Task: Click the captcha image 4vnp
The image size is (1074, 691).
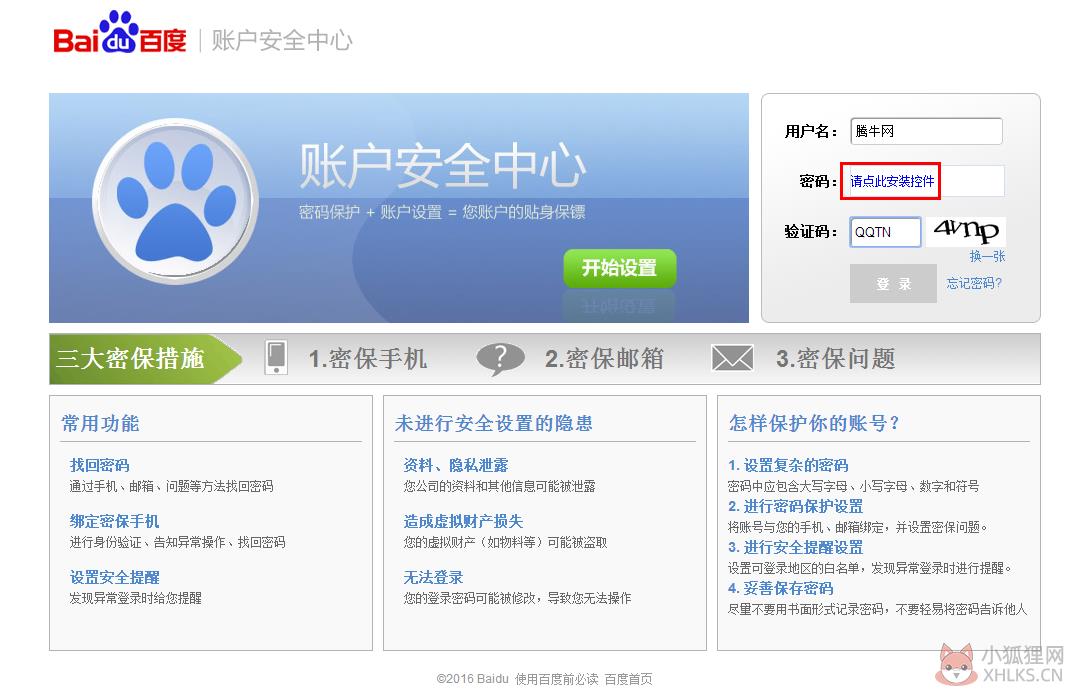Action: tap(966, 231)
